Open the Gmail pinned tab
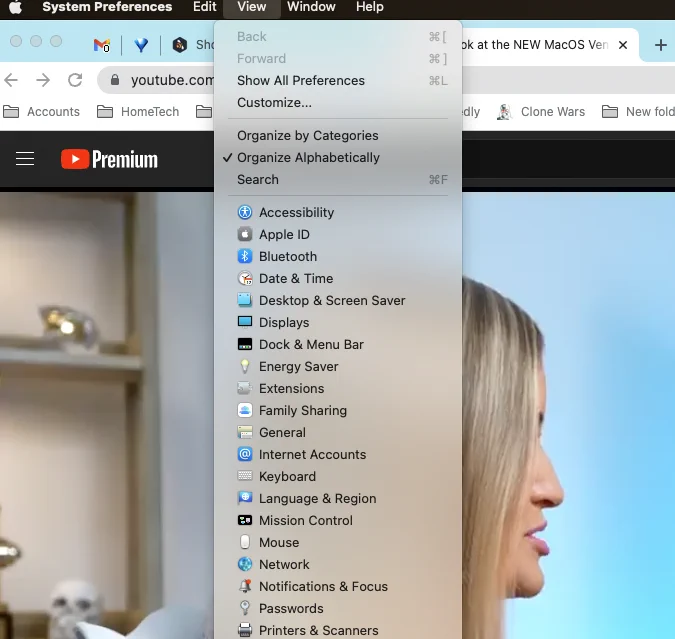Screen dimensions: 675x639 102,45
